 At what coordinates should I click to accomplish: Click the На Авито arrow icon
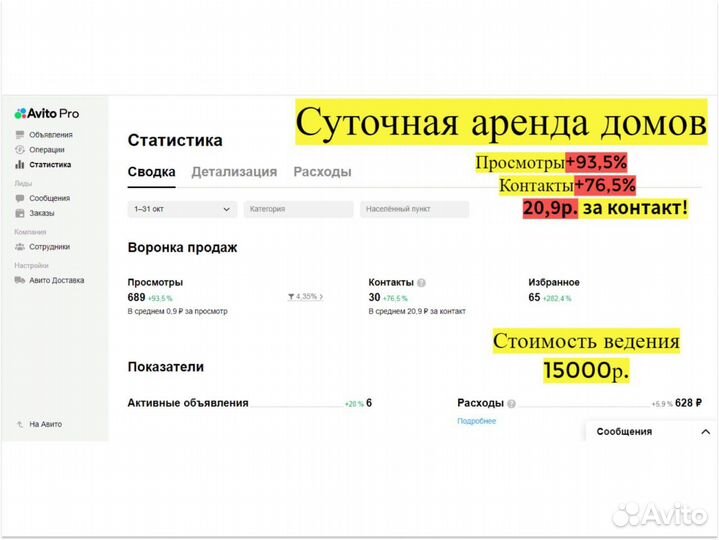(x=20, y=424)
